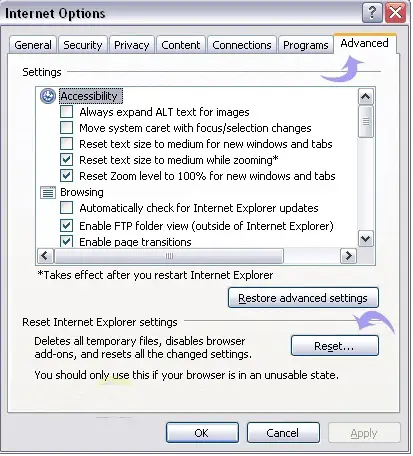Switch to the Security tab
413x456 pixels.
[83, 45]
